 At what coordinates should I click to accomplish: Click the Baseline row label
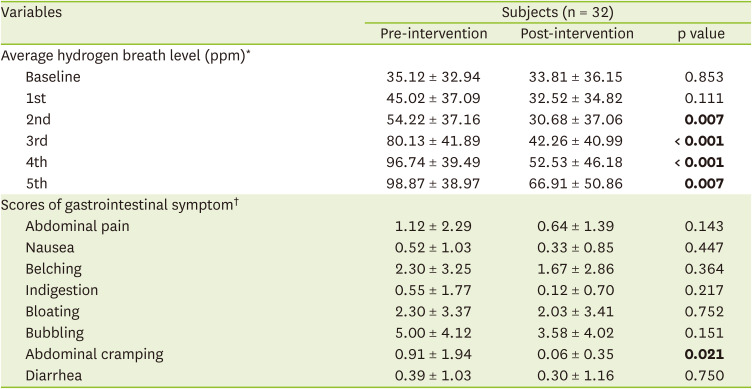click(x=53, y=77)
